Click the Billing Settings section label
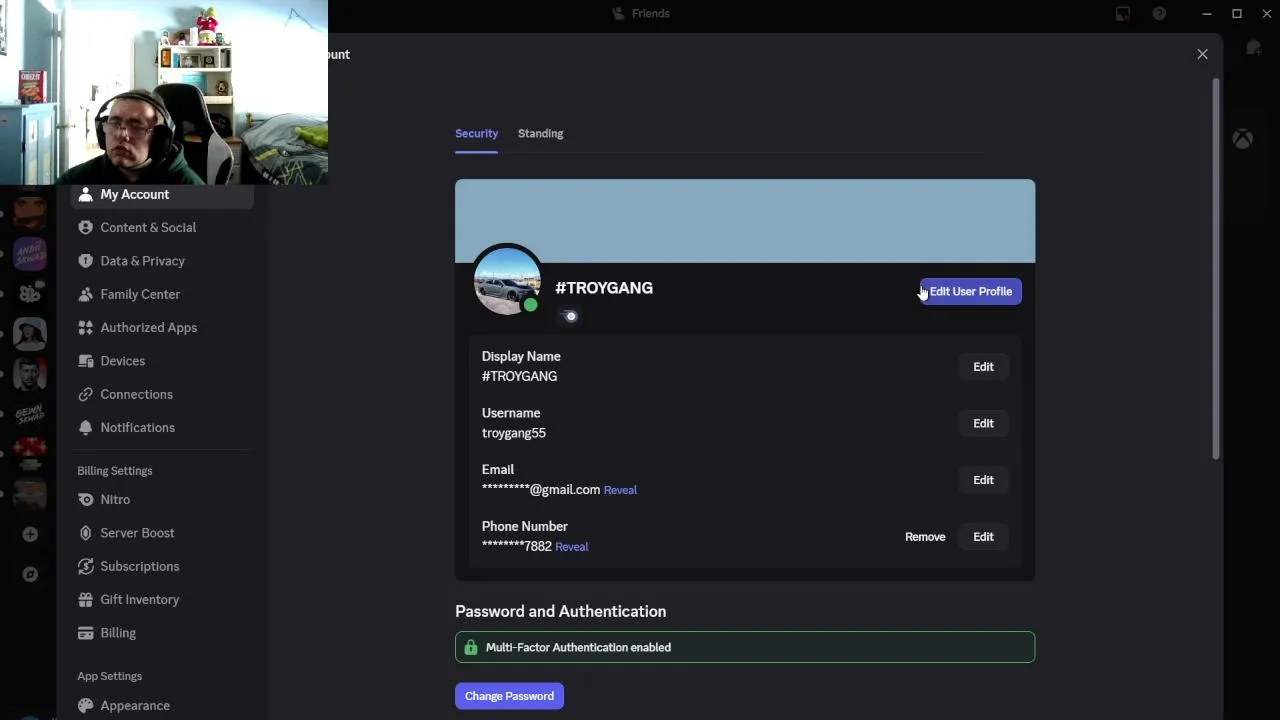 (115, 471)
